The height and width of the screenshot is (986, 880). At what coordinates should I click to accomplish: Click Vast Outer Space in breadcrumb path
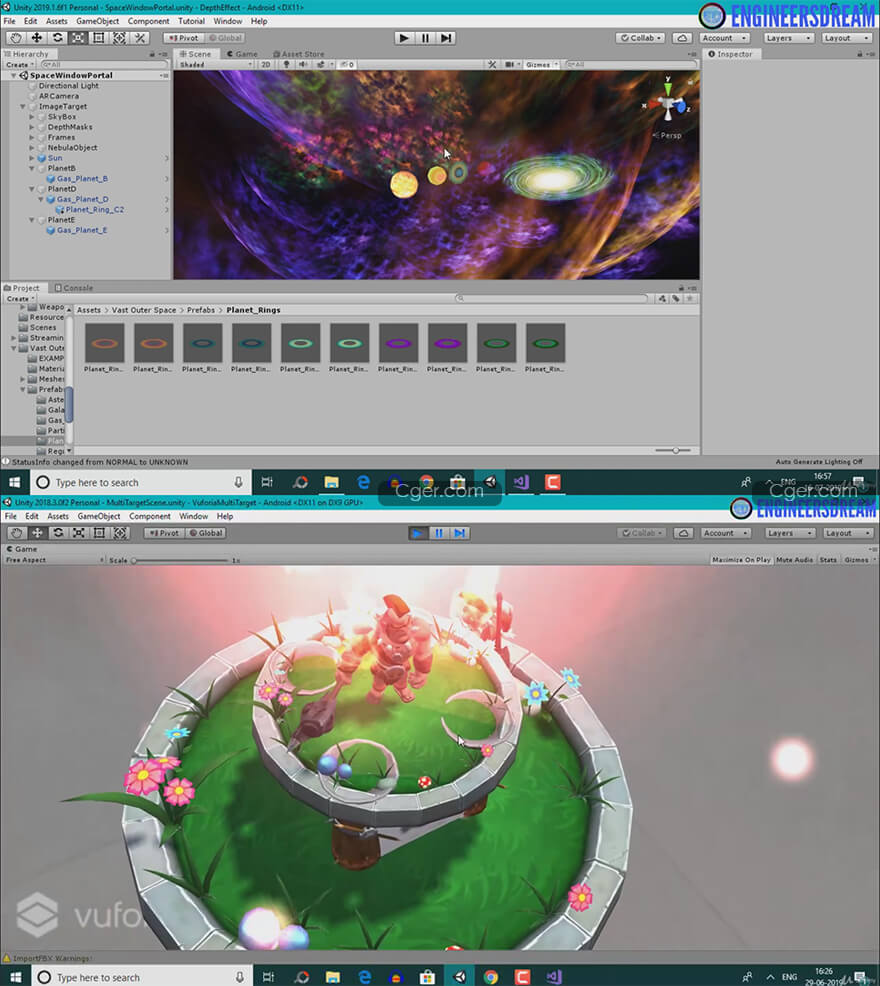144,310
